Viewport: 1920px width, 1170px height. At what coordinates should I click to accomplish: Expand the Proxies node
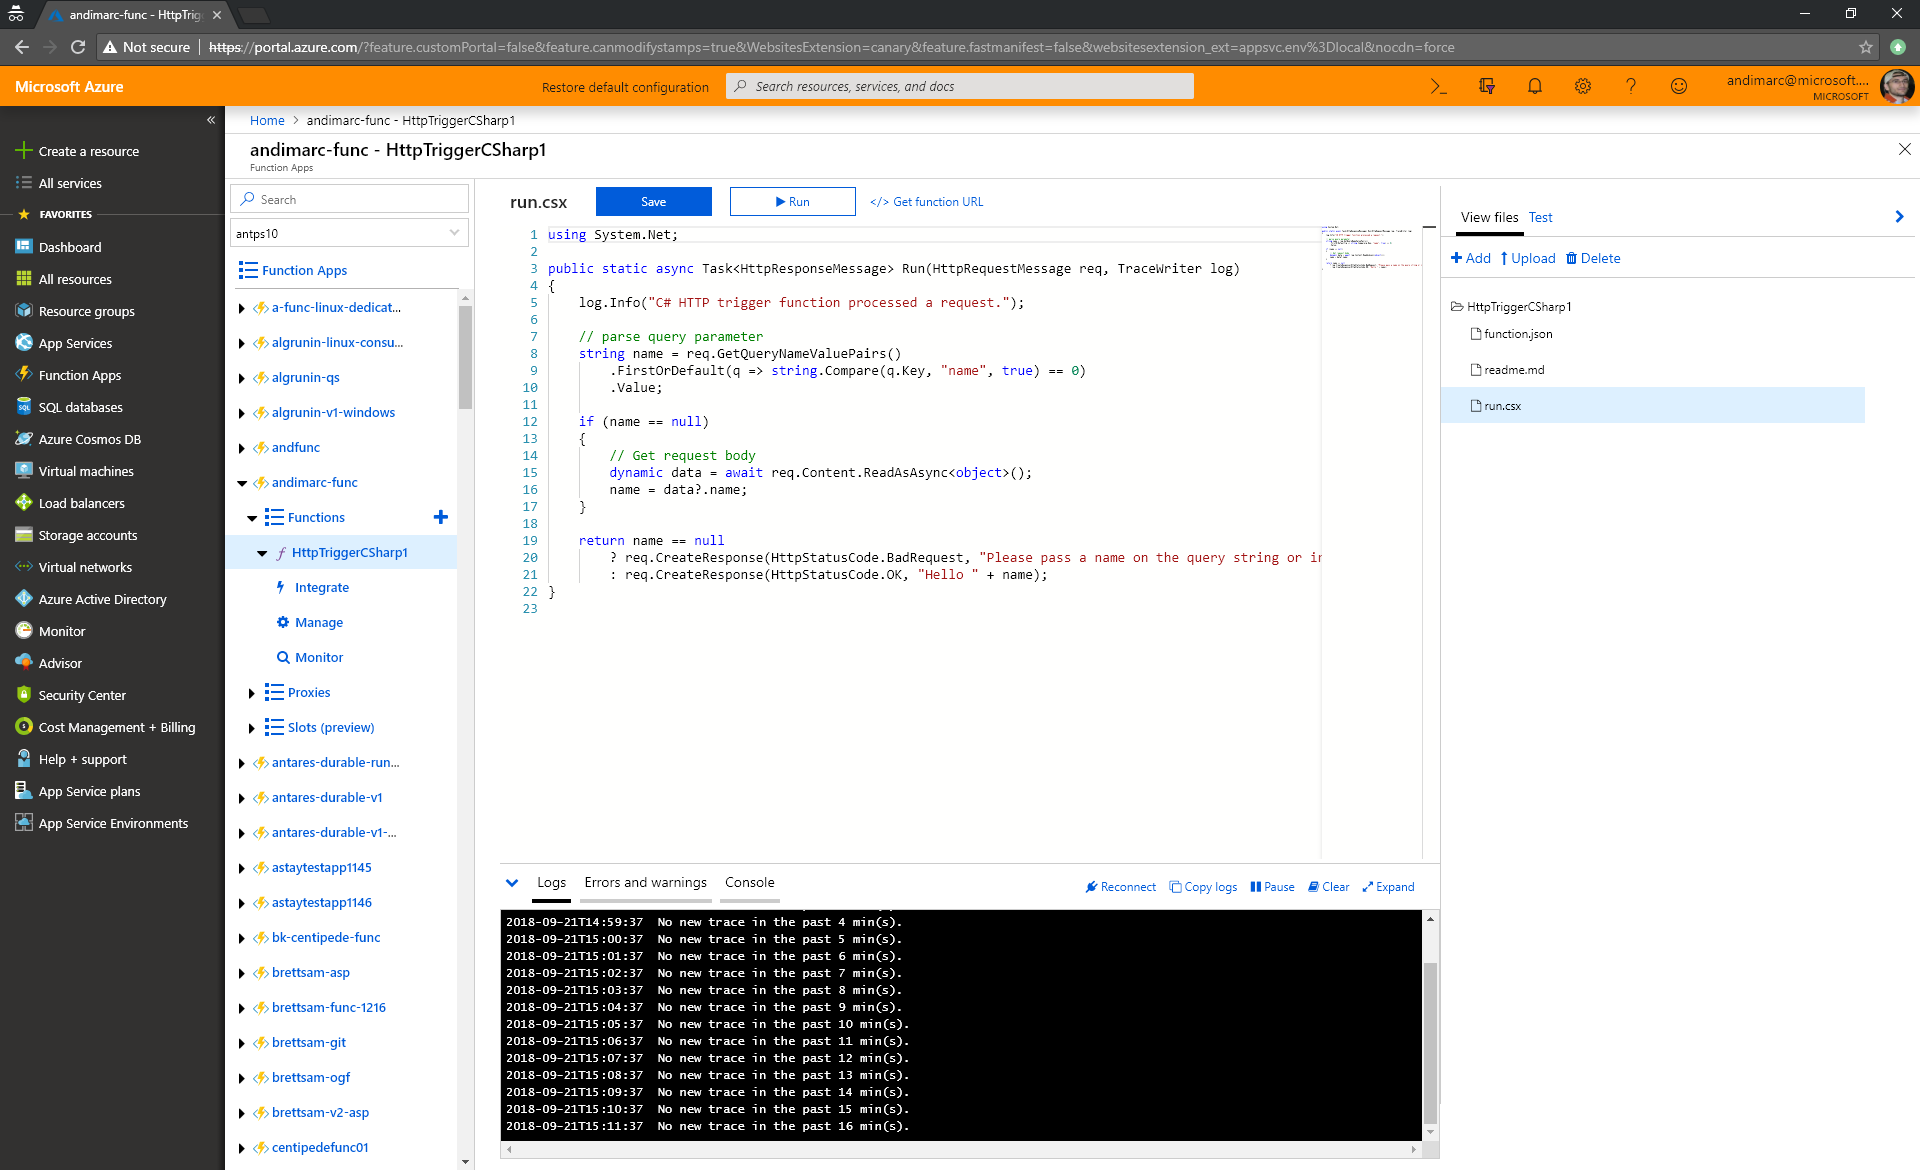tap(252, 693)
